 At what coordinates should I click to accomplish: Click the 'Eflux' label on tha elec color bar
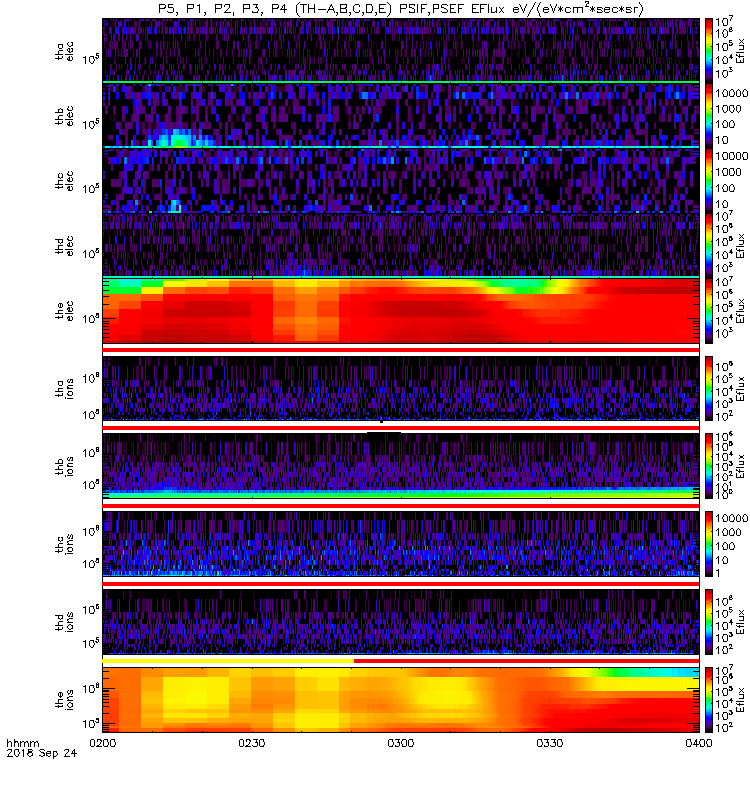point(740,51)
